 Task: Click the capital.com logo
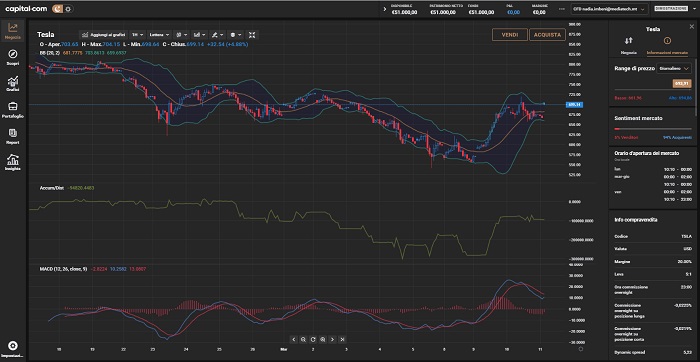pyautogui.click(x=27, y=8)
